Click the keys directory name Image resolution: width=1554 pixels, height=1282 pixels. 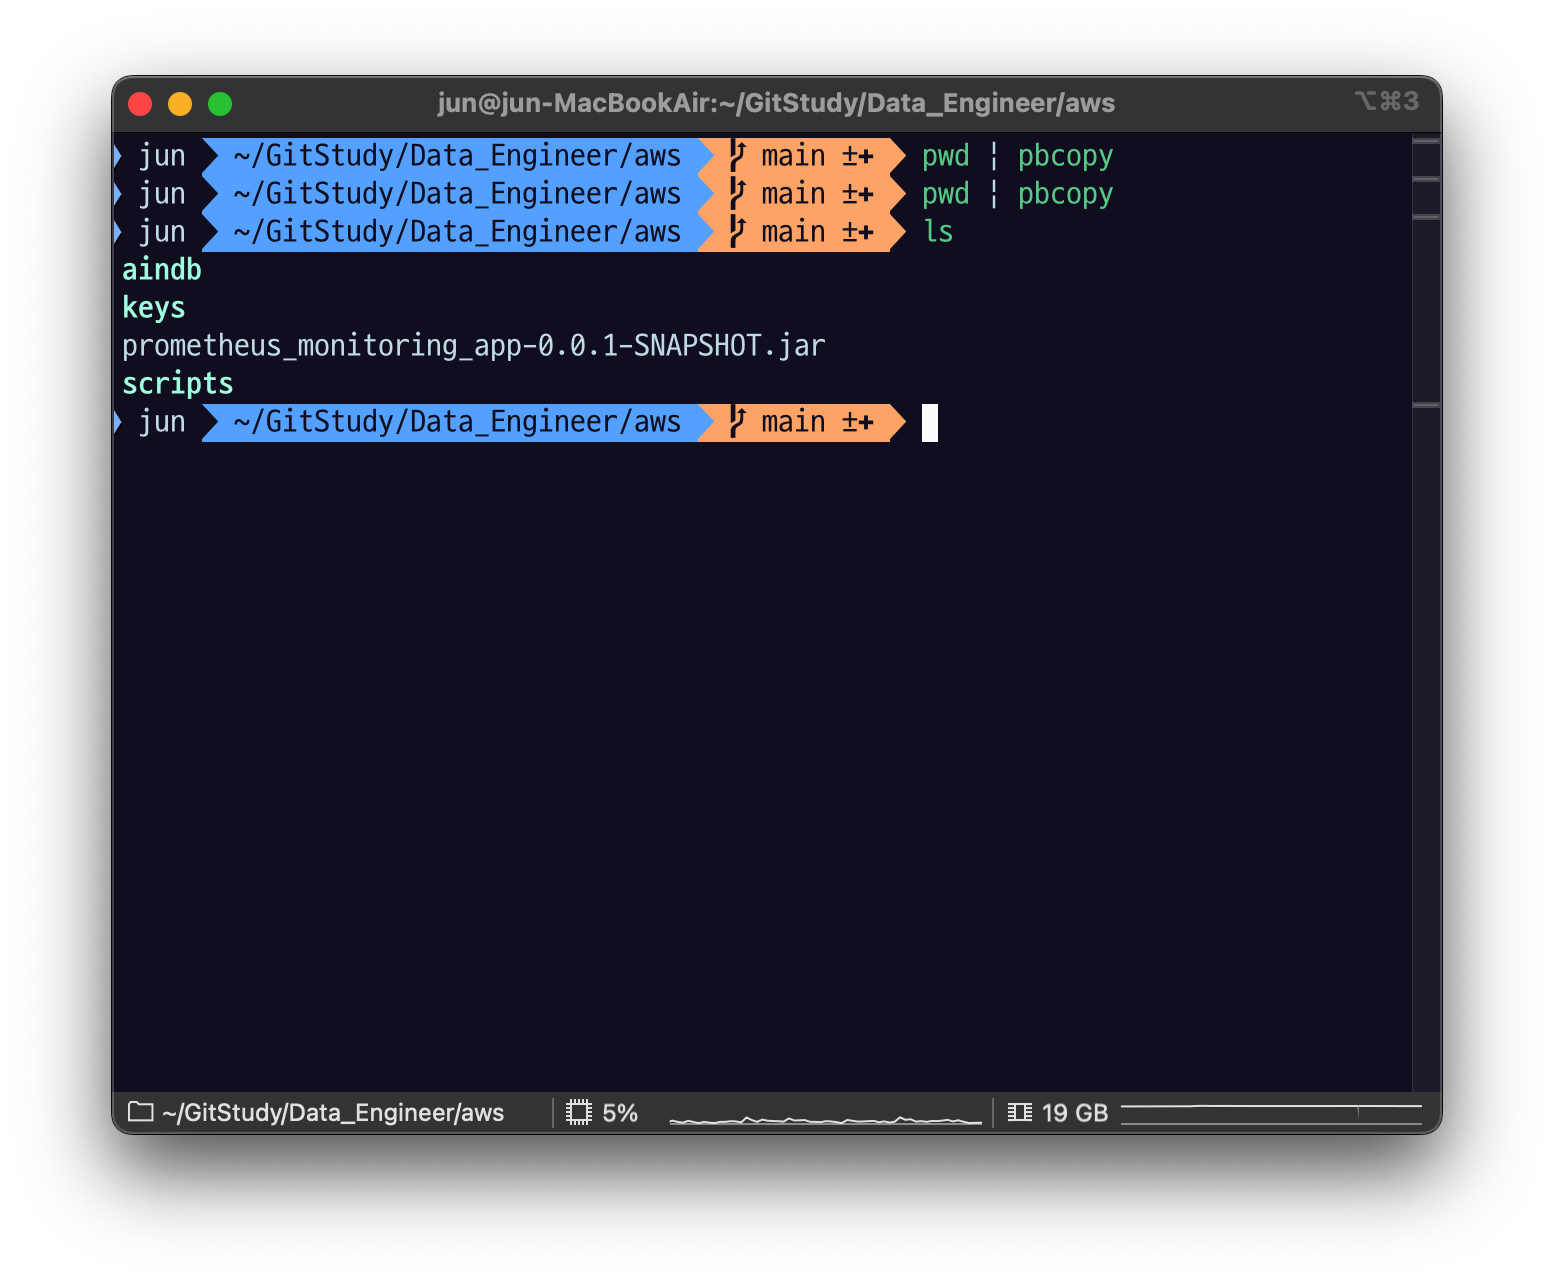point(154,308)
